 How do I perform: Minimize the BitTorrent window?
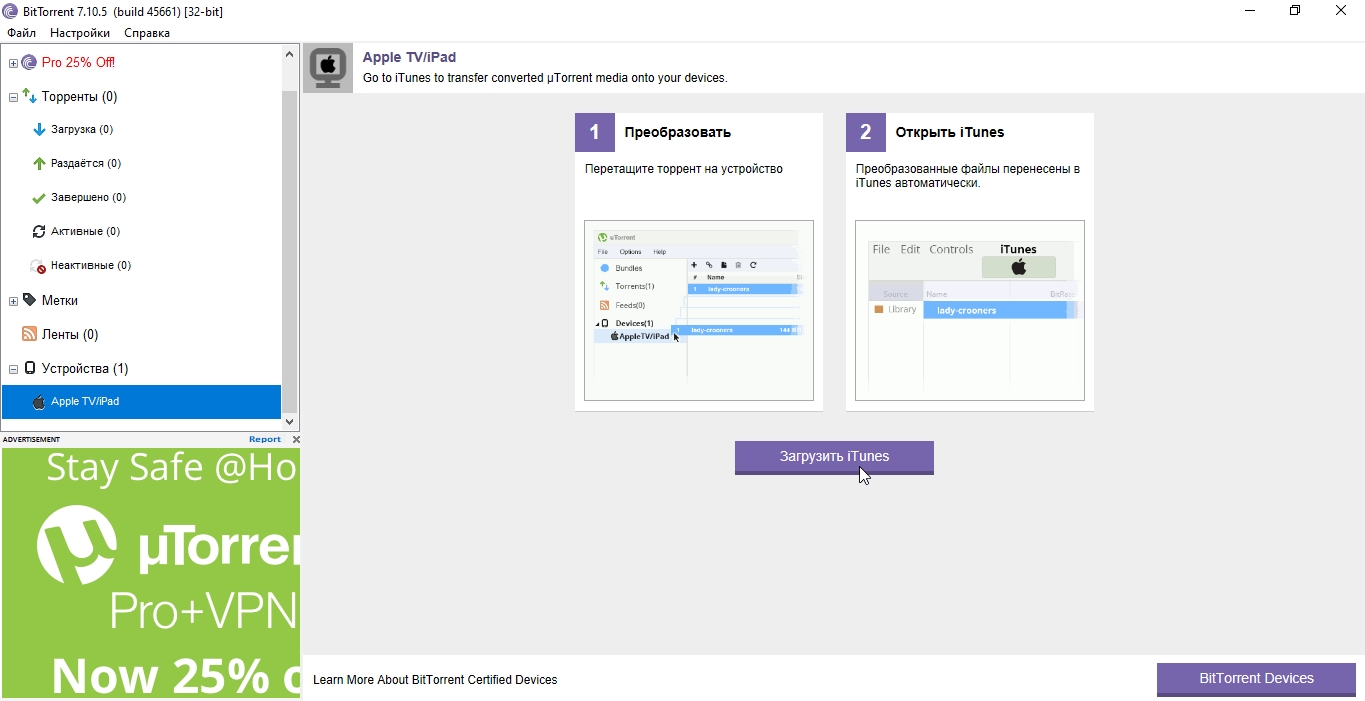[x=1250, y=11]
